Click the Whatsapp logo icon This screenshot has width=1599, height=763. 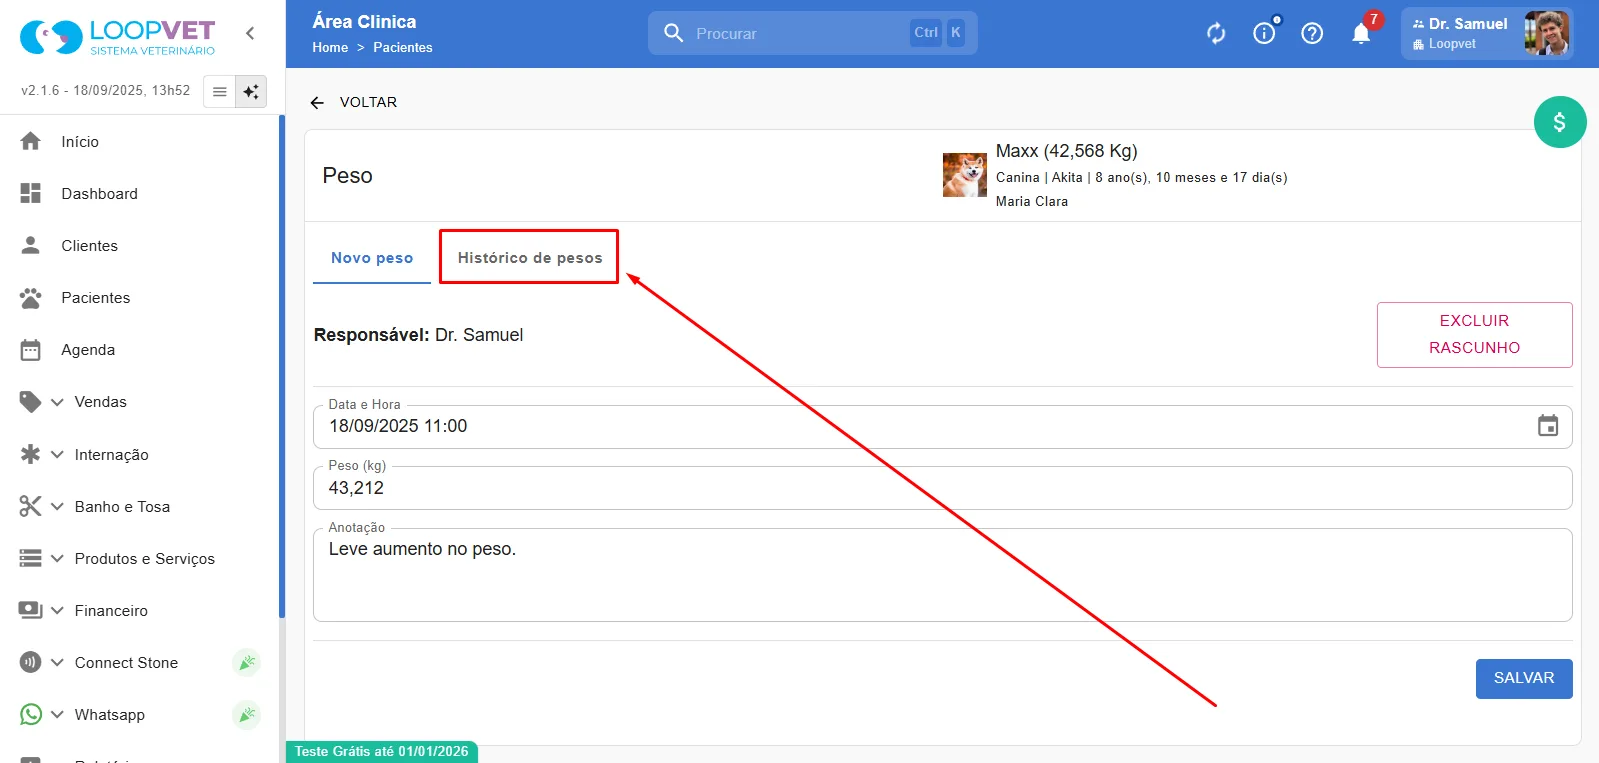click(x=31, y=714)
